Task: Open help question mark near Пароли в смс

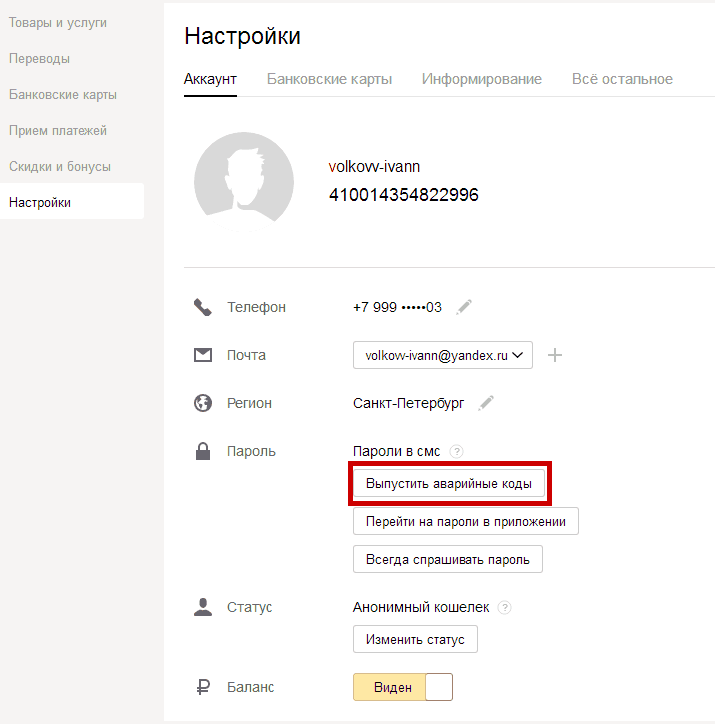Action: pos(457,451)
